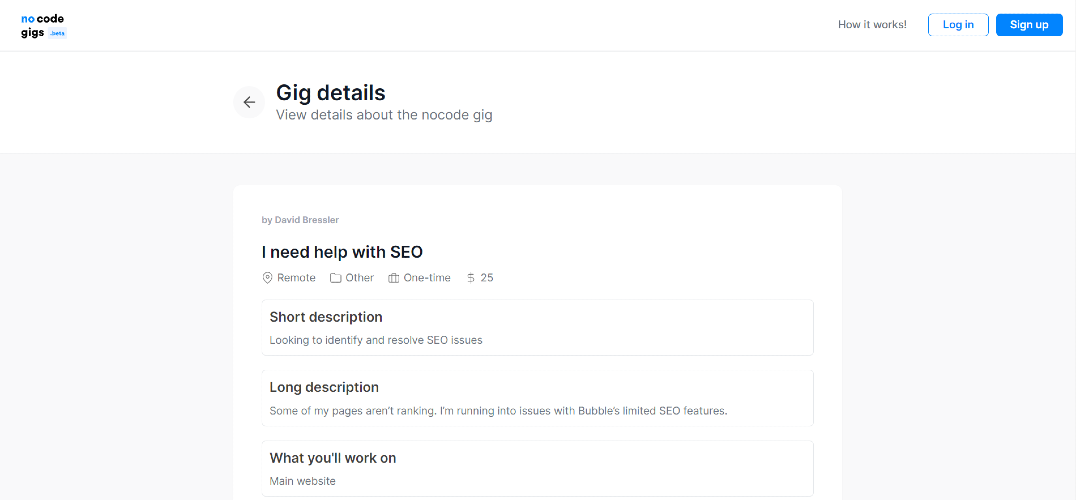Open the nocode gigs logo home link
Screen dimensions: 1076x500
click(x=43, y=25)
